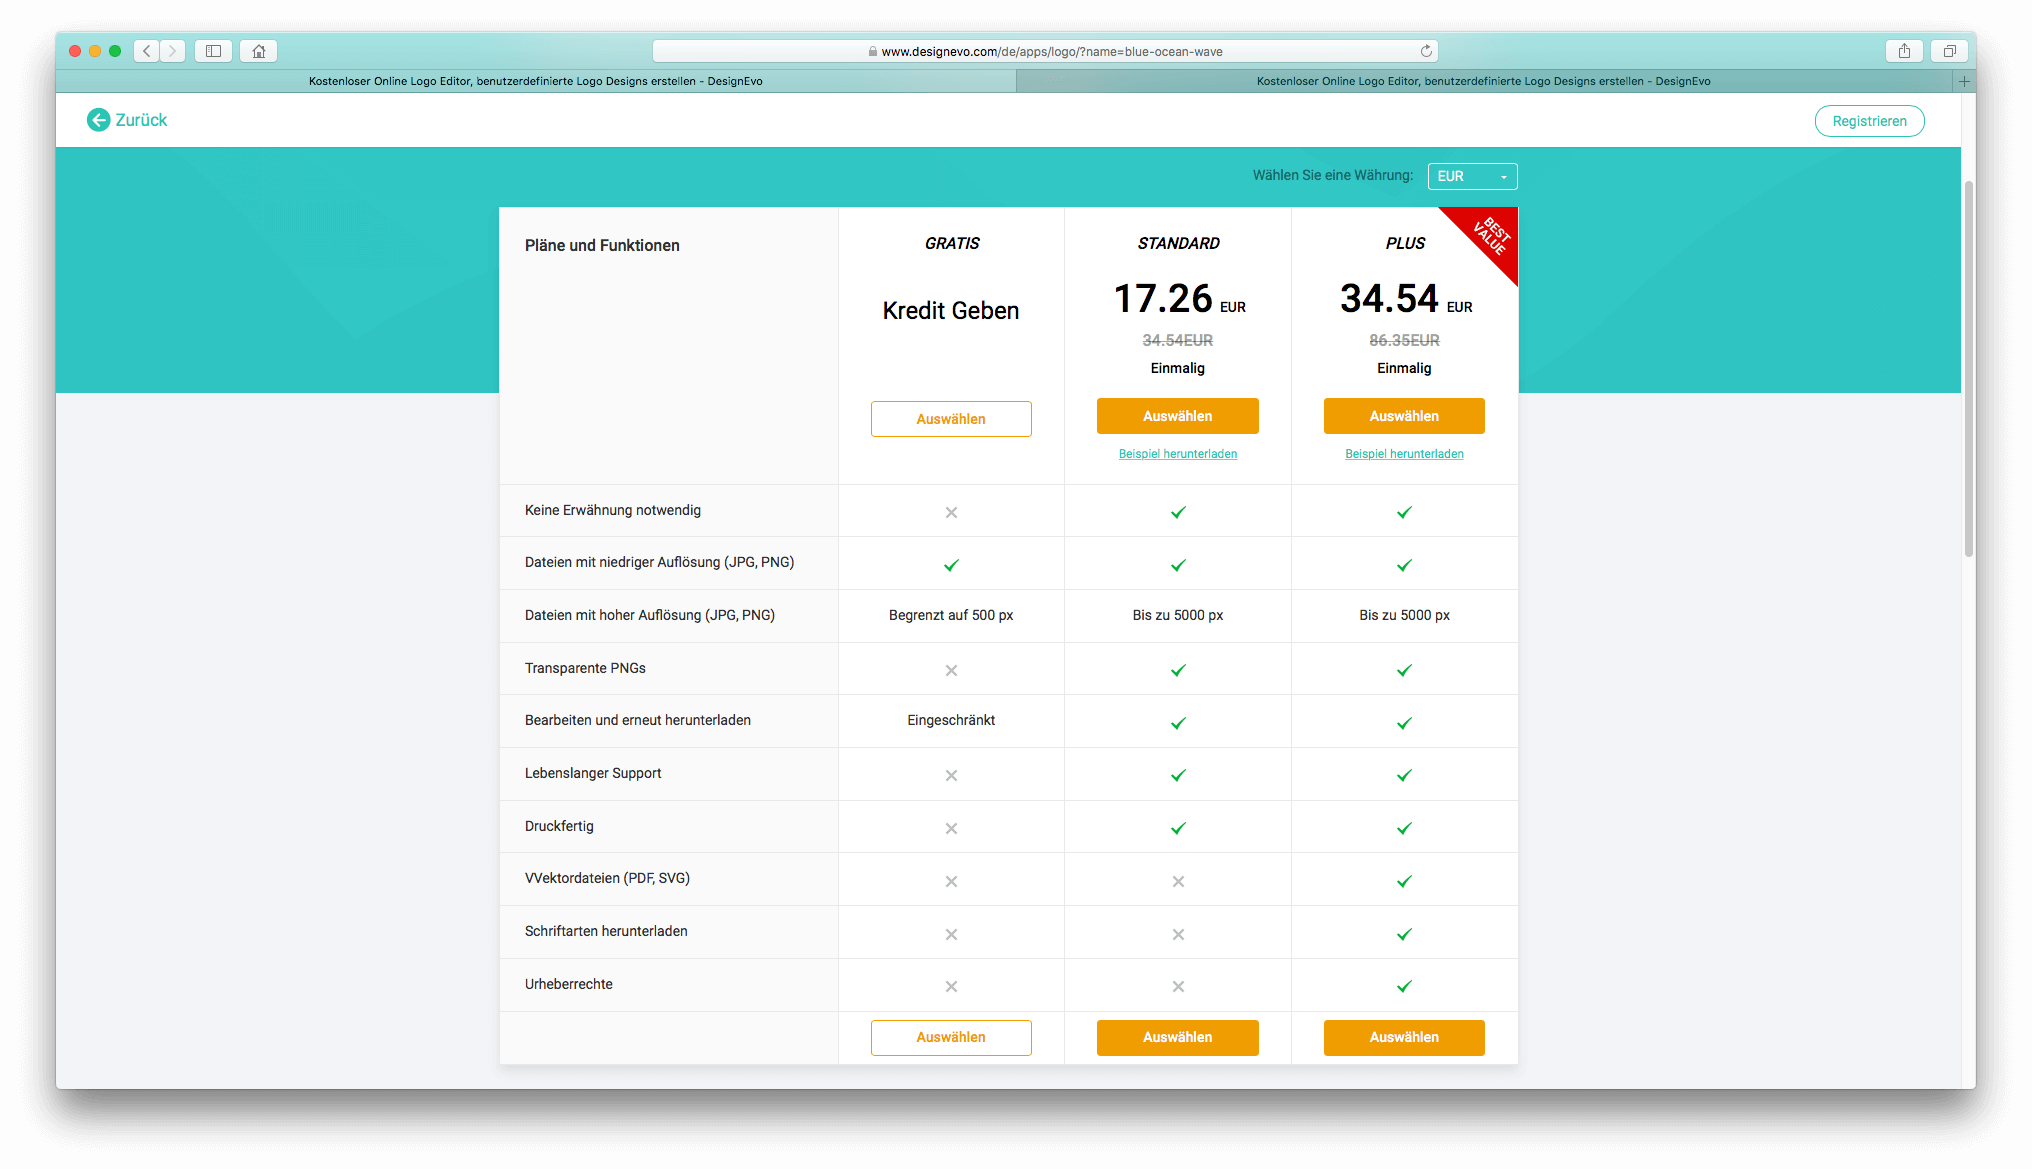Select PLUS plan Auswählen button at bottom
Viewport: 2032px width, 1169px height.
1403,1037
